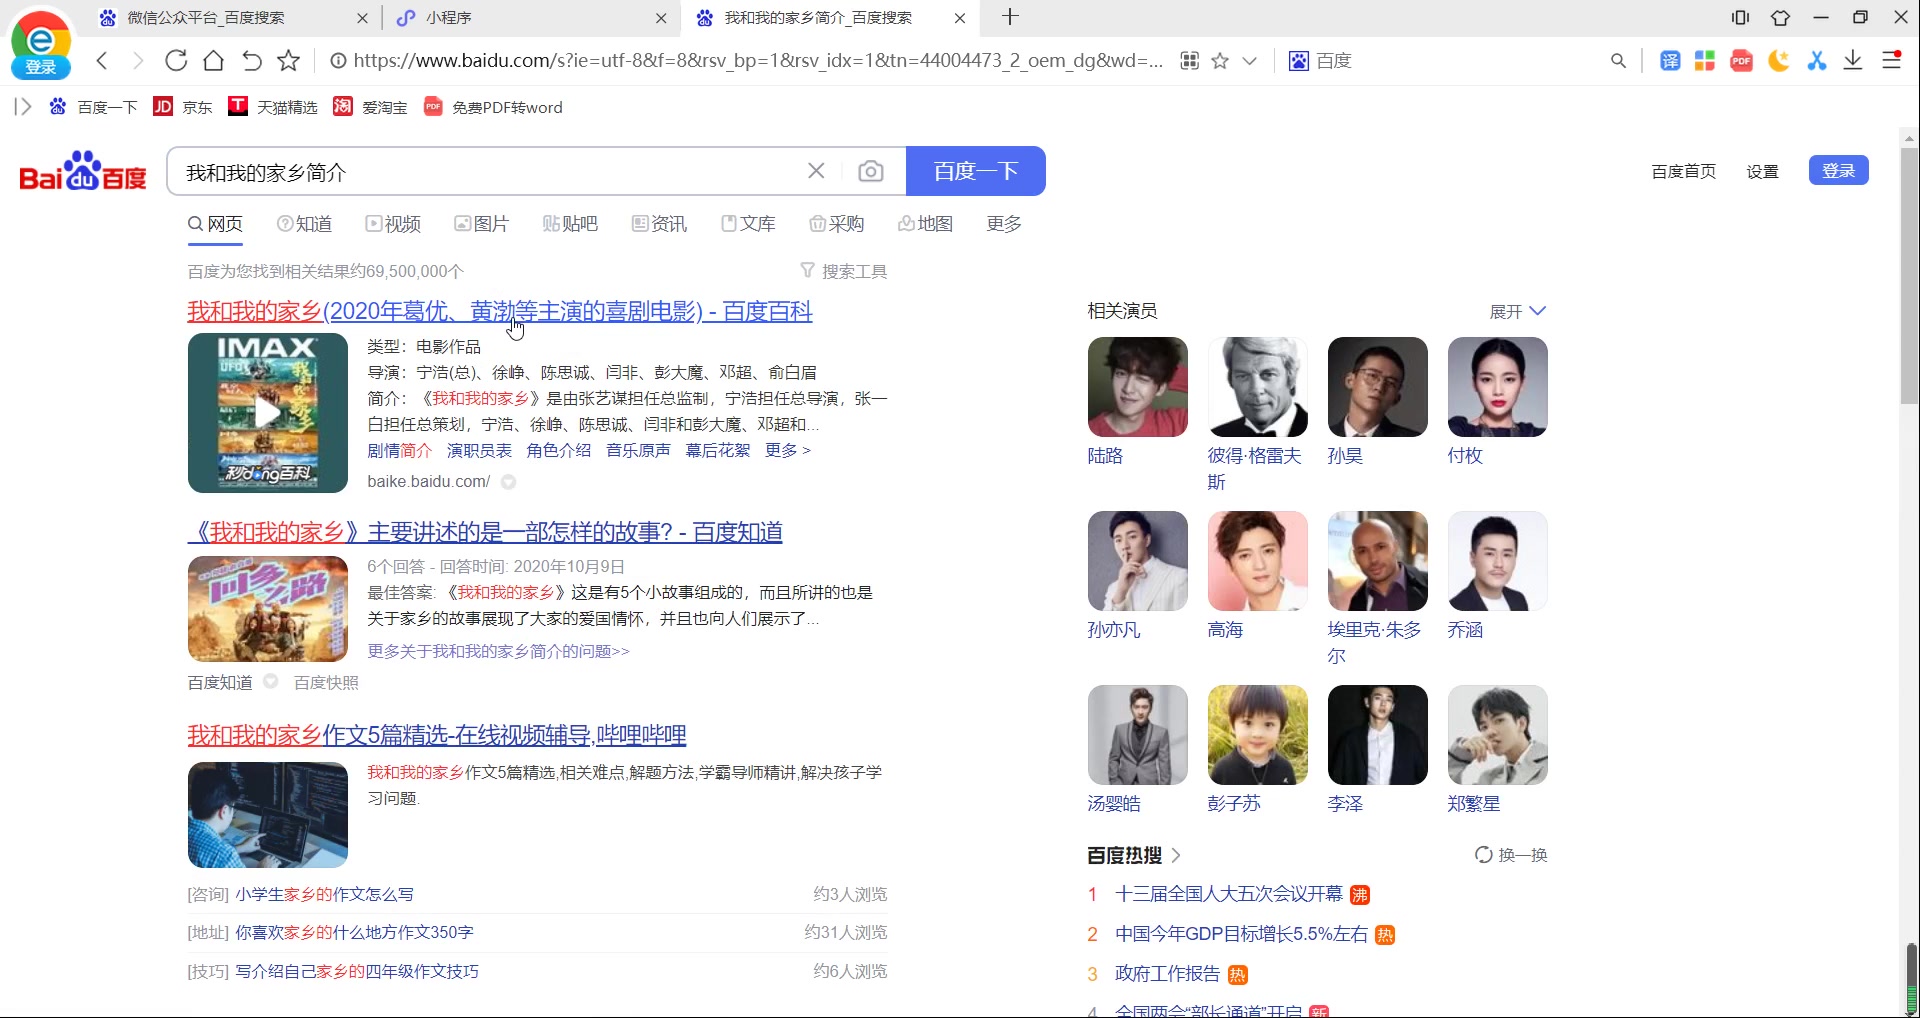Open Baidu image search camera
This screenshot has height=1018, width=1920.
tap(871, 172)
